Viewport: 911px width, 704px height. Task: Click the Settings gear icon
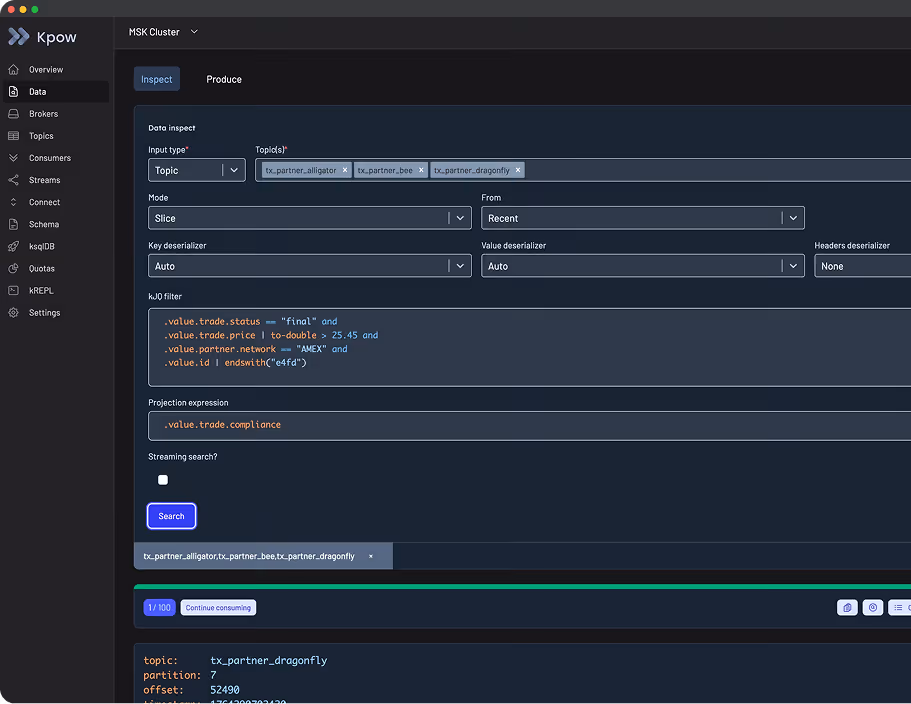[x=13, y=313]
